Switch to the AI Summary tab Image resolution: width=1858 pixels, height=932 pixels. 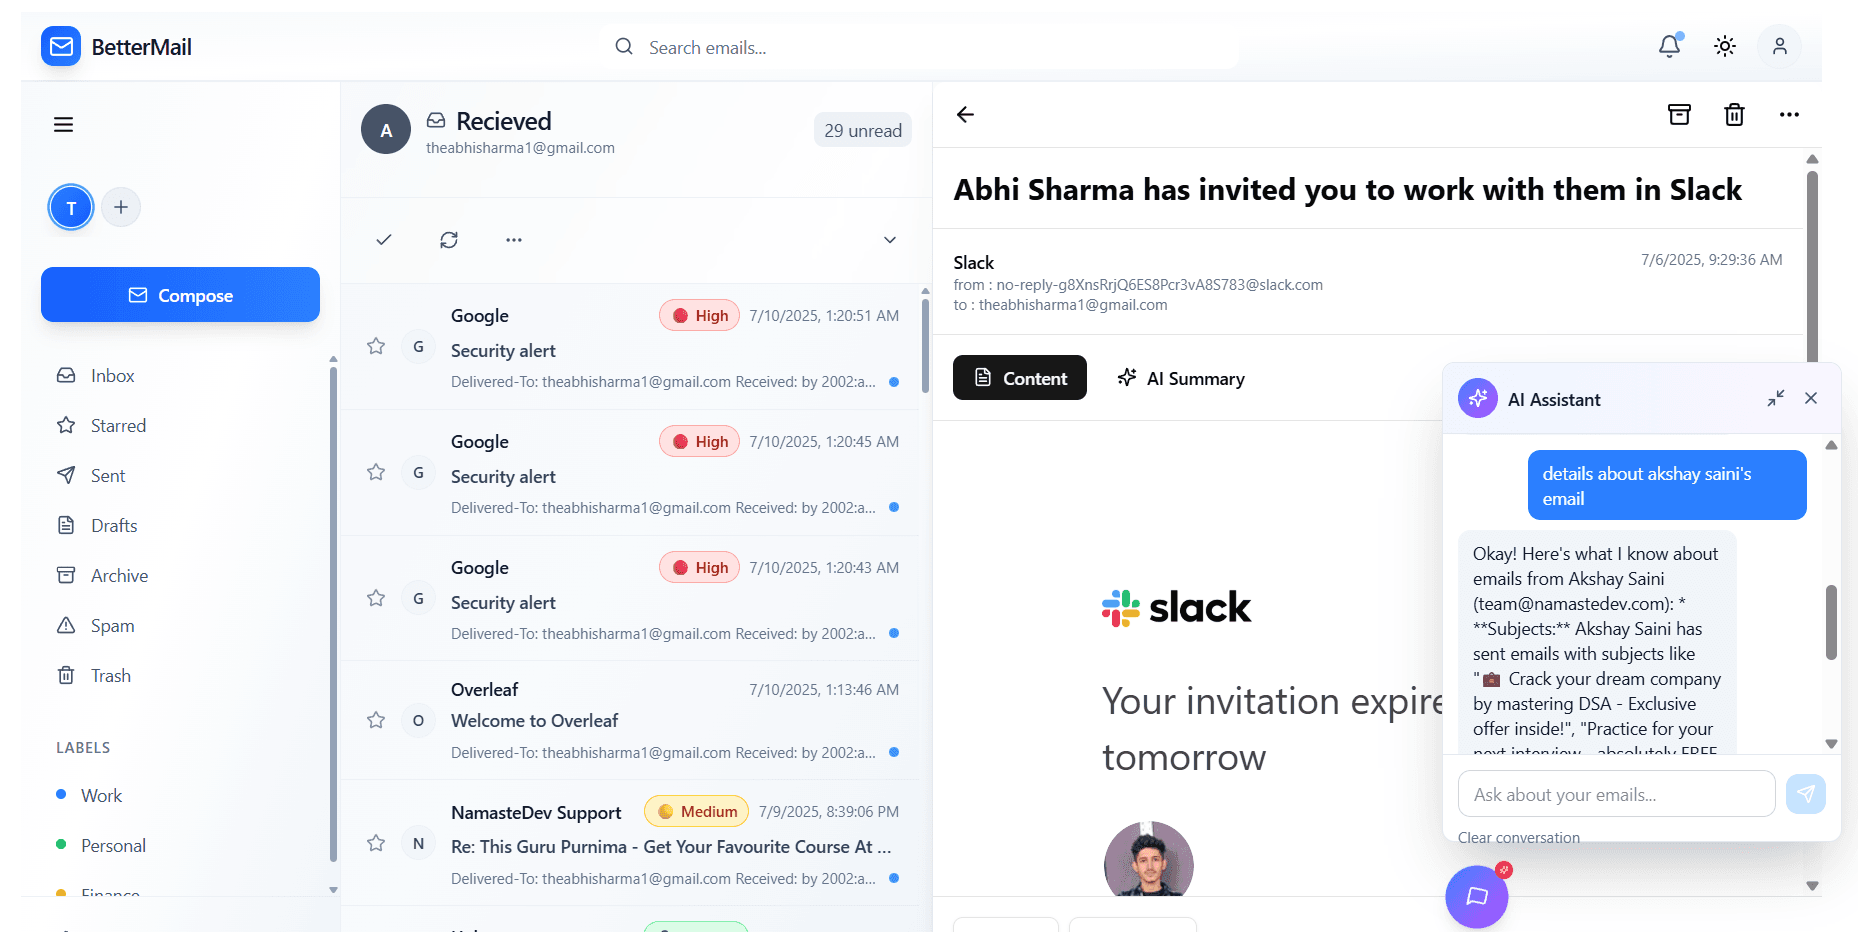(x=1181, y=378)
